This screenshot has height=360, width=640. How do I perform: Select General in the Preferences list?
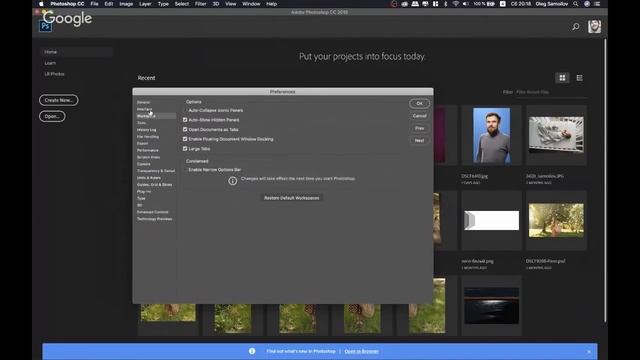[143, 102]
